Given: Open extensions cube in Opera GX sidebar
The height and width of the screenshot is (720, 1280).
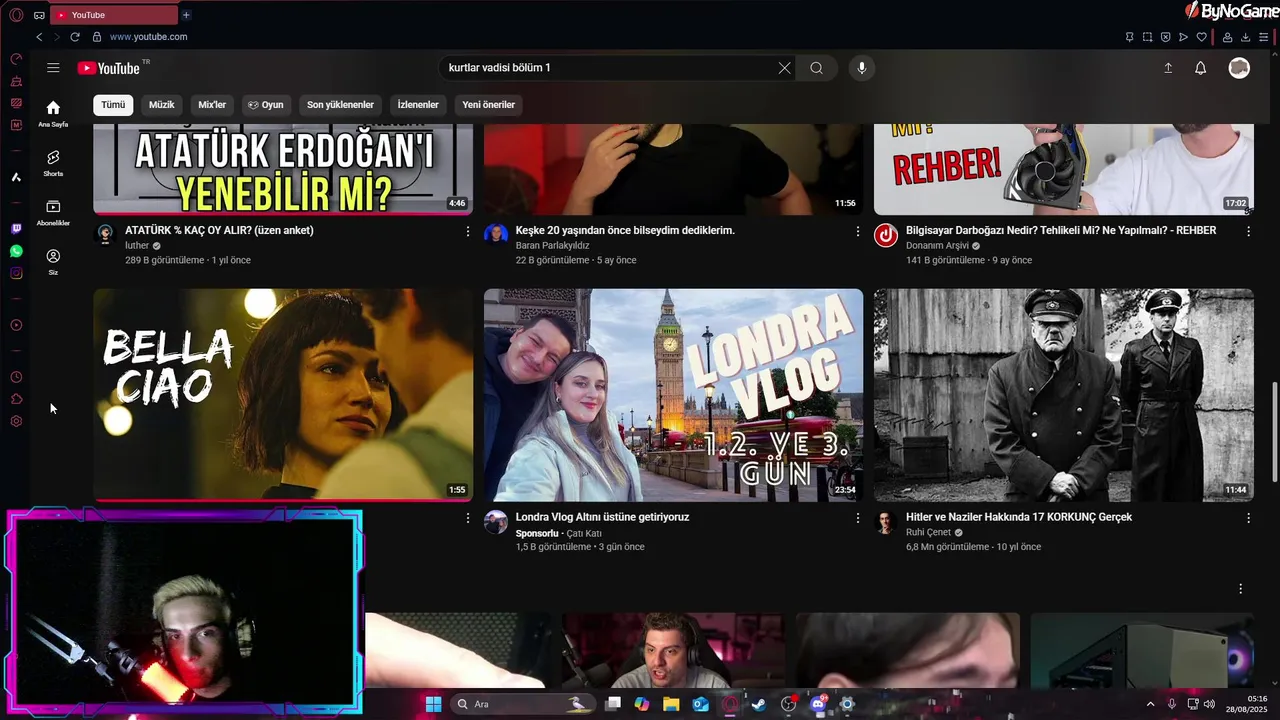Looking at the screenshot, I should [x=16, y=399].
